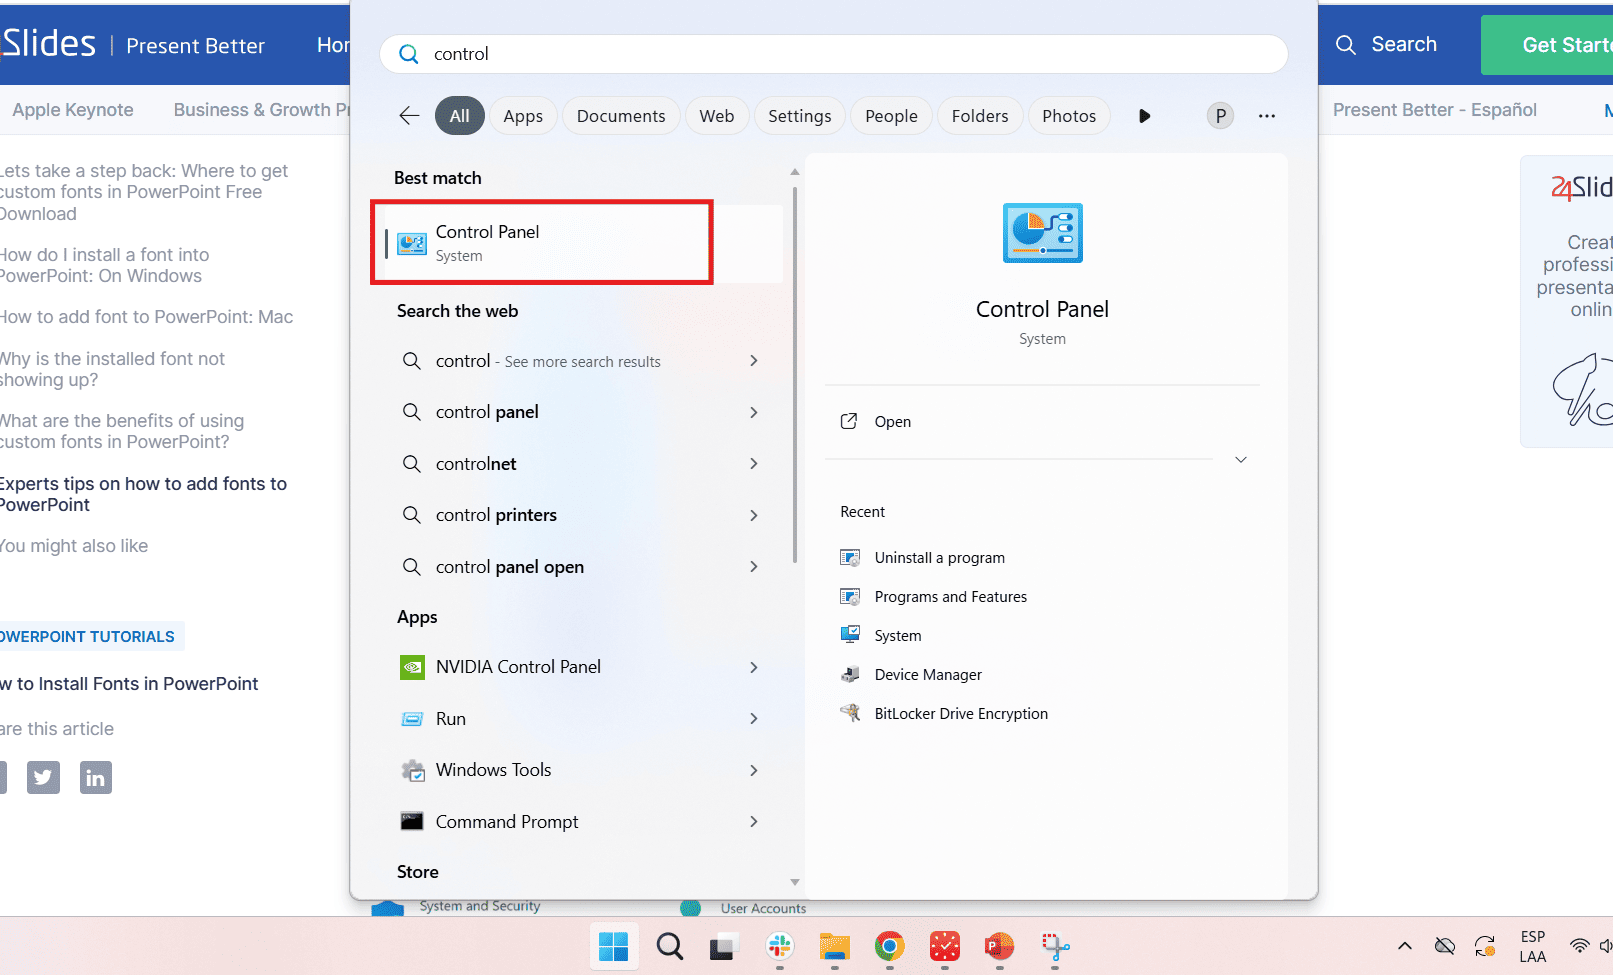
Task: Expand the actions list below Open
Action: tap(1240, 460)
